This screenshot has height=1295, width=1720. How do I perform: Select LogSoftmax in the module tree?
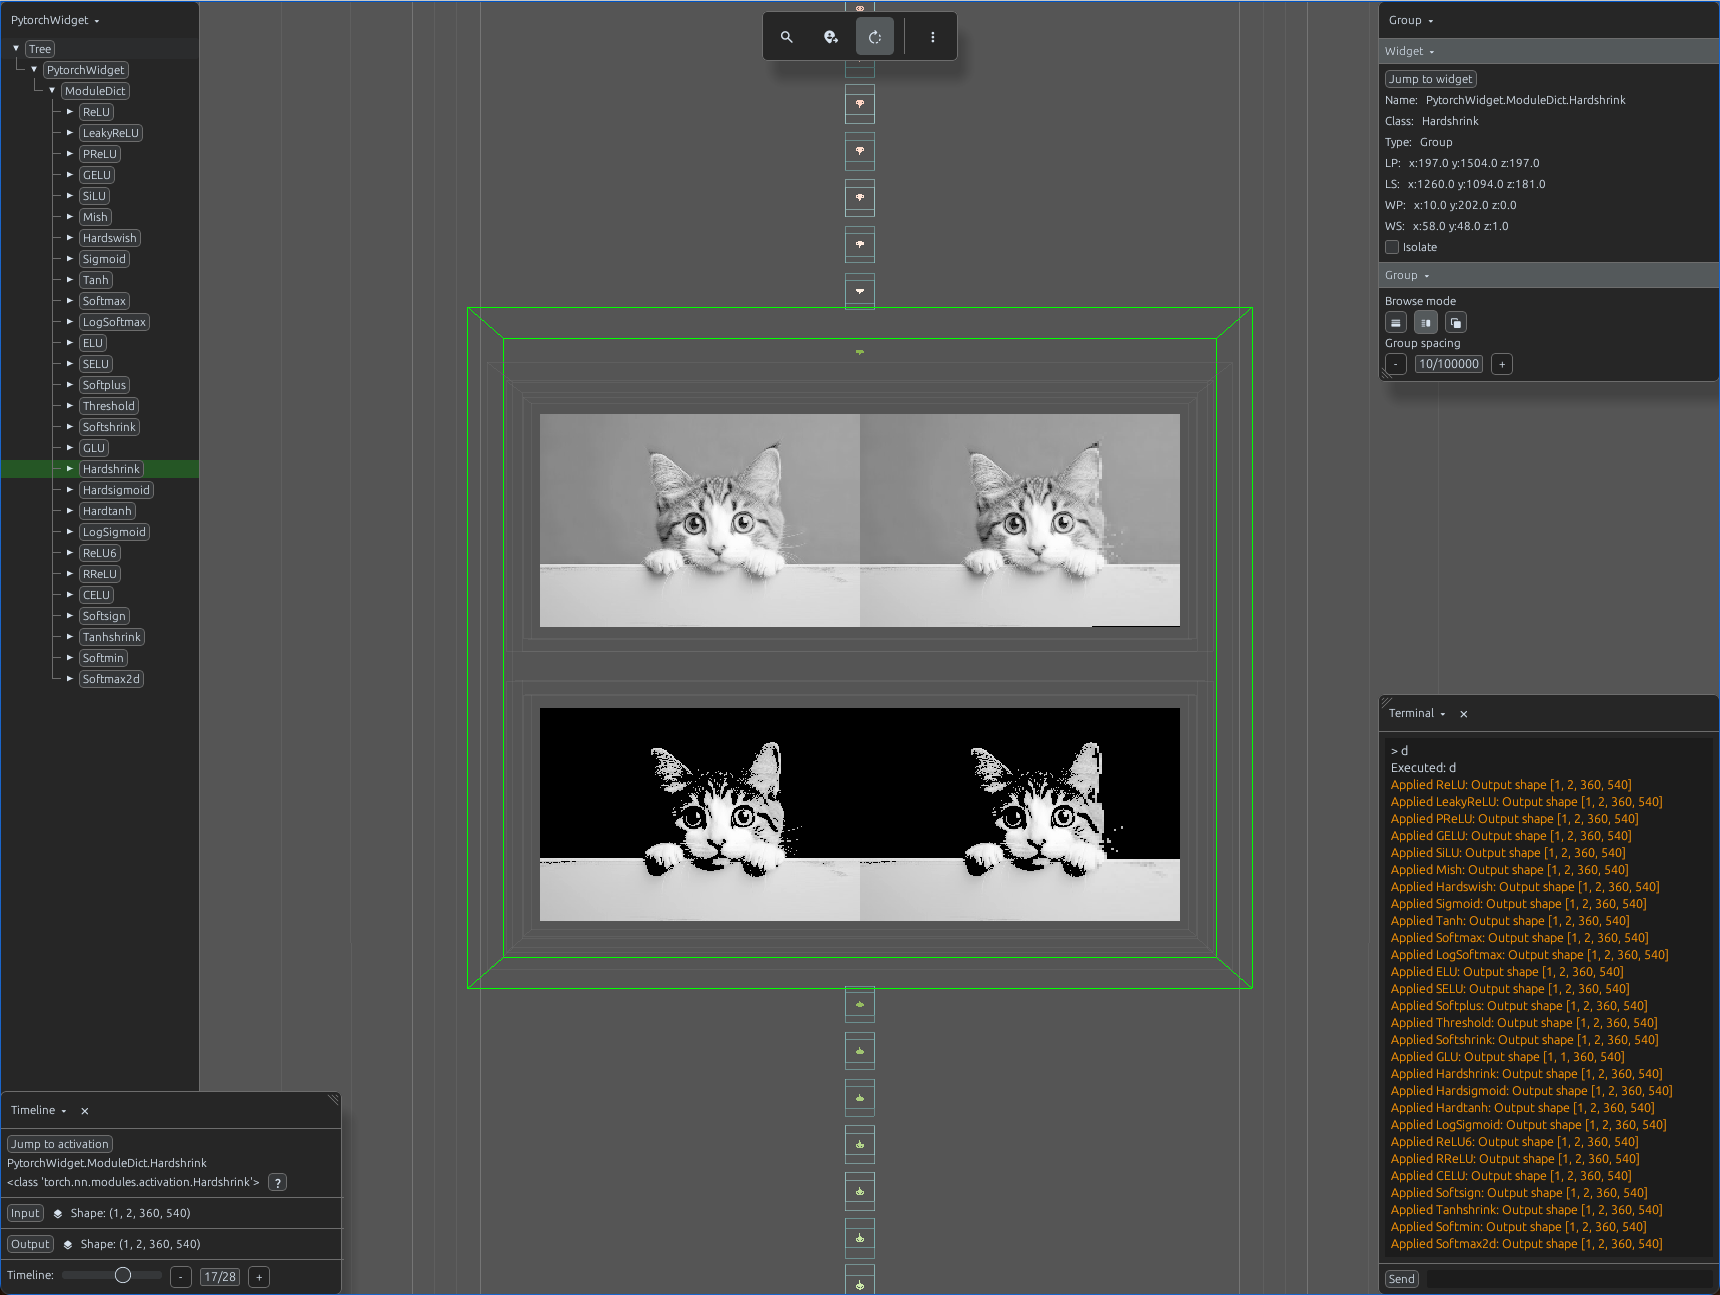pos(114,322)
